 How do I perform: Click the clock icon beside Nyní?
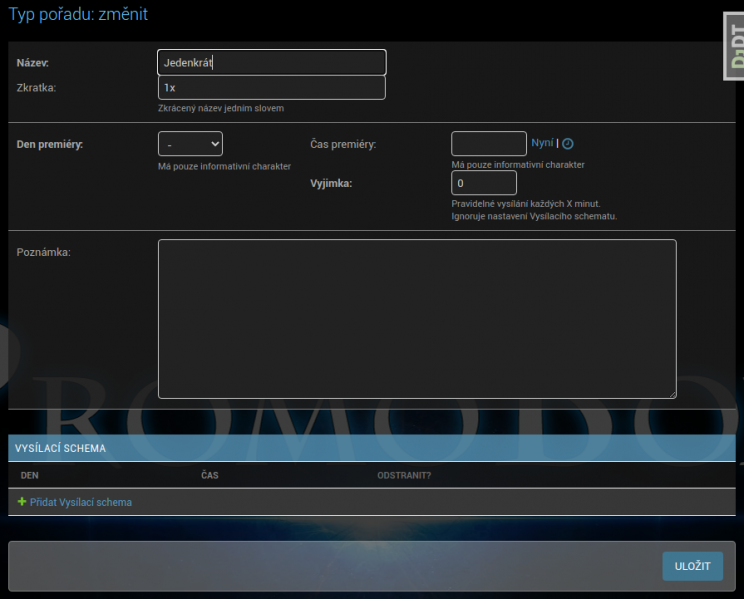click(x=568, y=144)
